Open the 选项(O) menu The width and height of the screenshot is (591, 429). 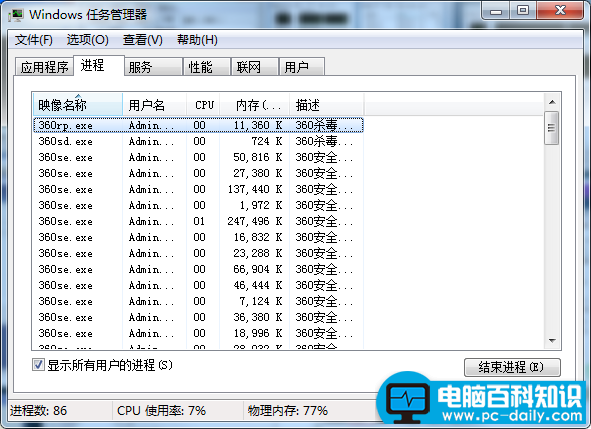coord(87,40)
